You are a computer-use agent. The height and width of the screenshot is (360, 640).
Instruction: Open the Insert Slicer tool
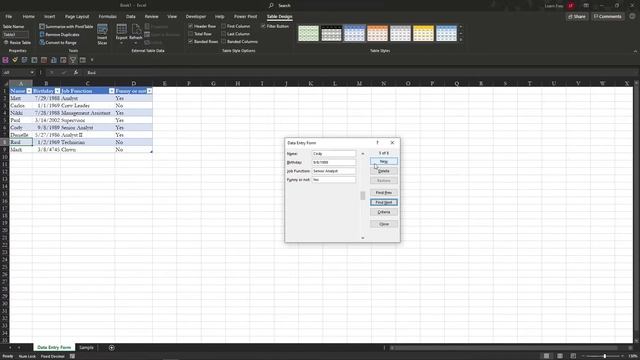102,34
